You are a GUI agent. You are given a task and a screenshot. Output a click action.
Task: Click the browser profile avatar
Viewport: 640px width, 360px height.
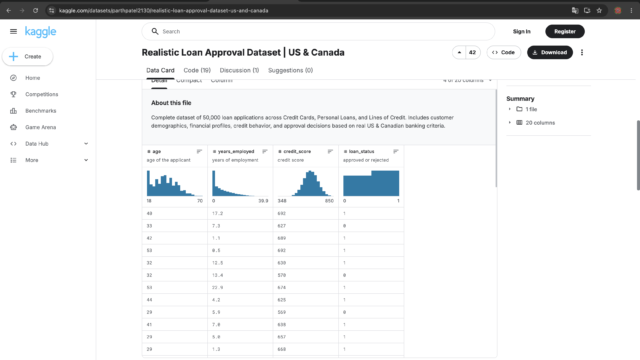[618, 11]
